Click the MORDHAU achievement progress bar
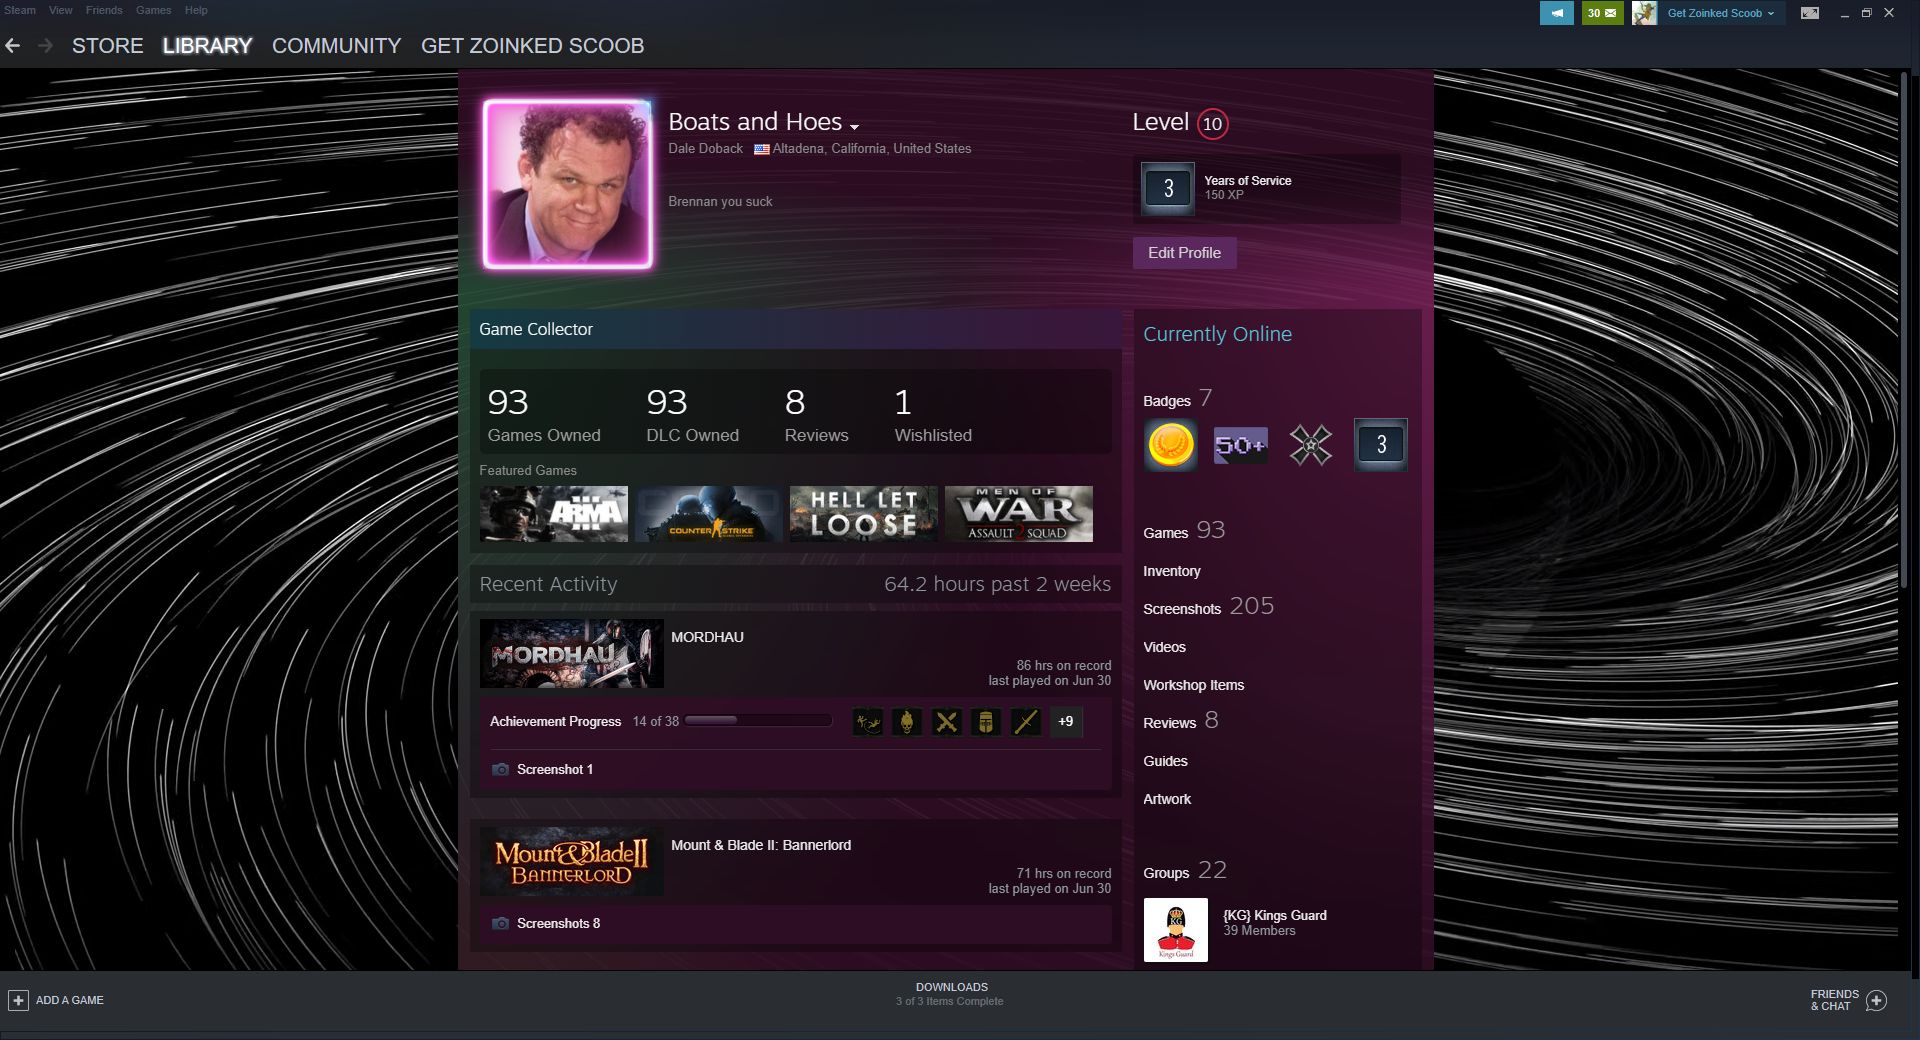 (758, 721)
